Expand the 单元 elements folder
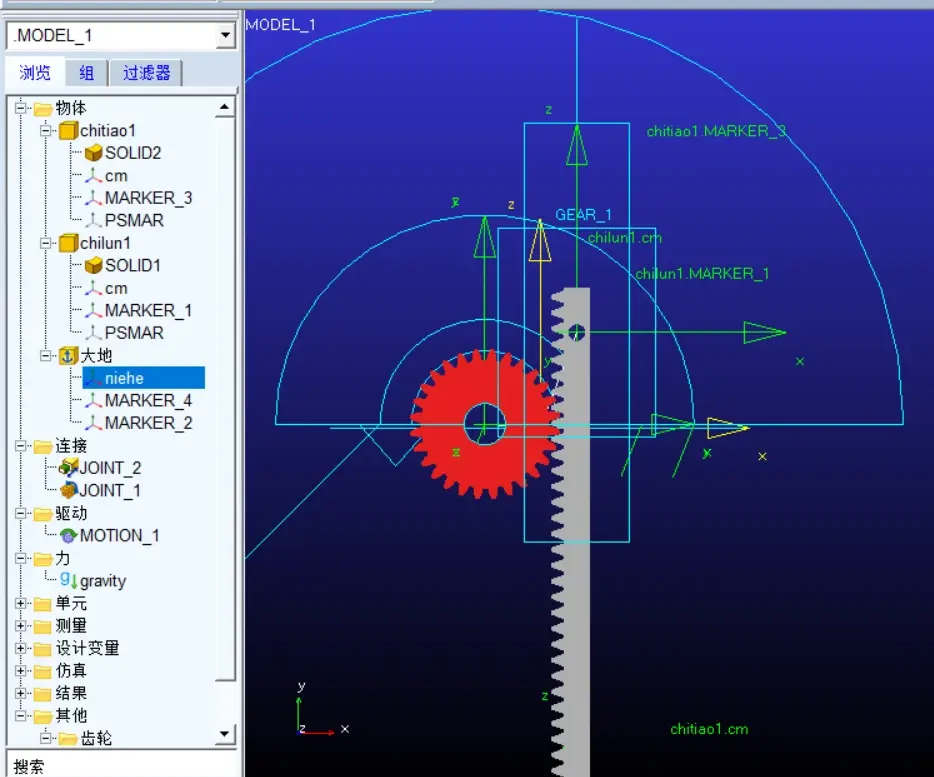934x777 pixels. (20, 603)
